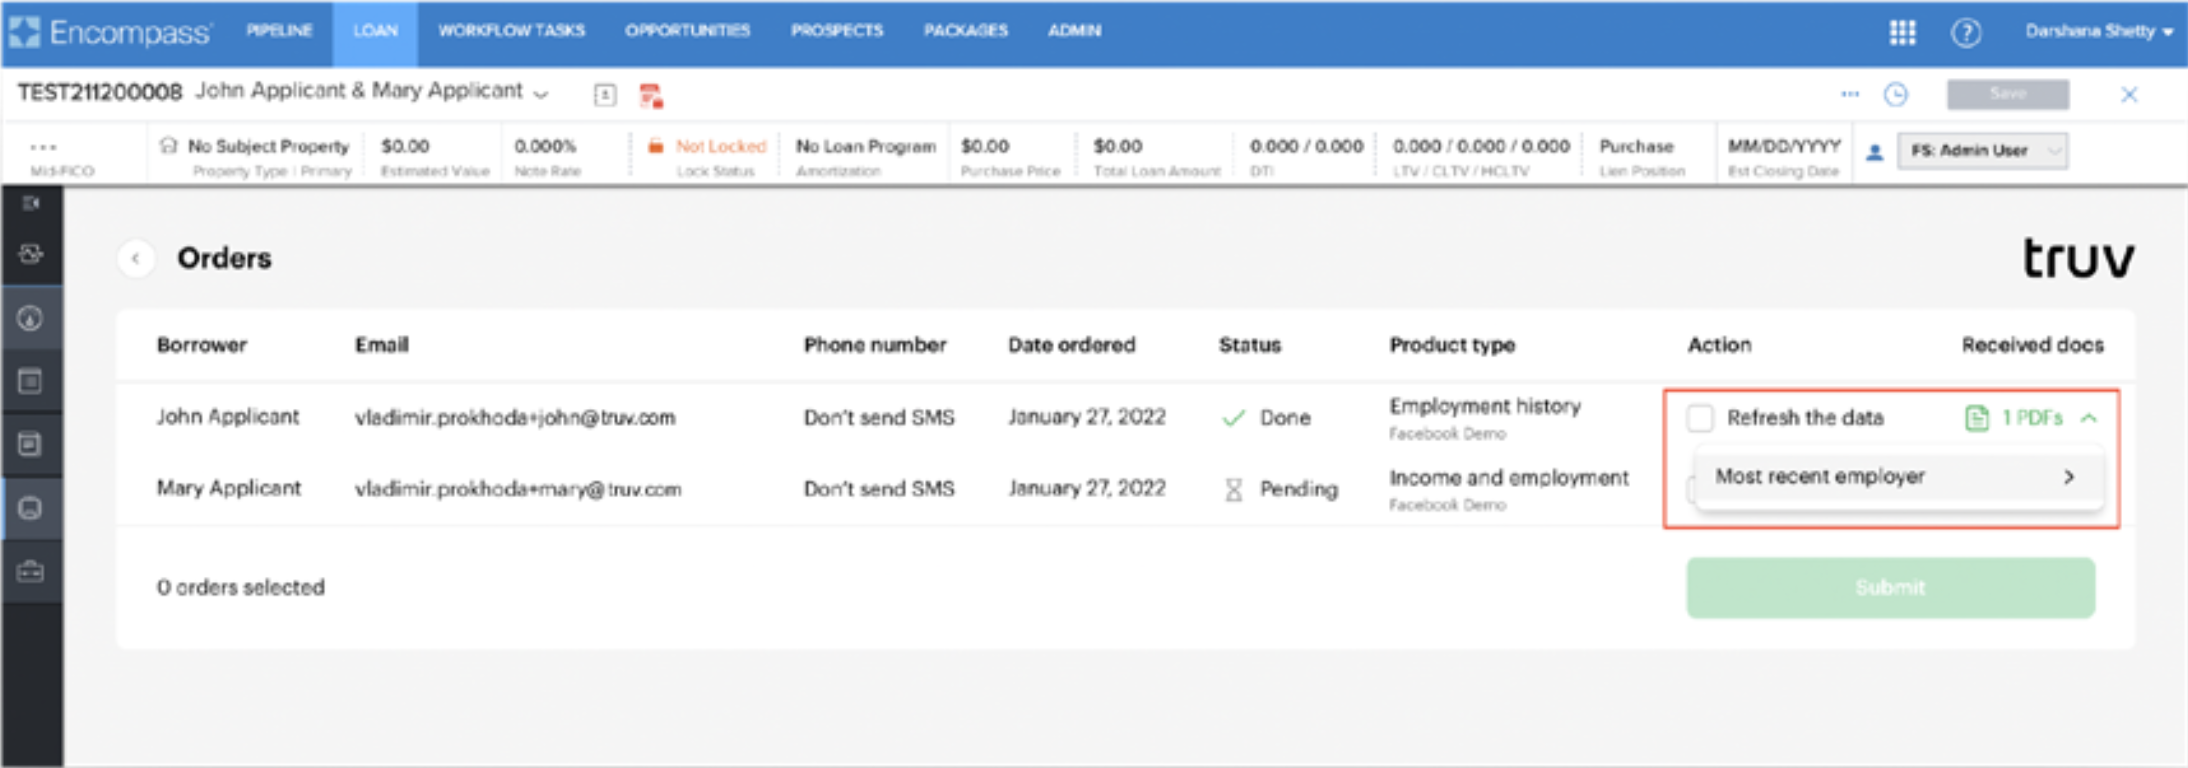Click the Mid-FICO three dots

(x=43, y=147)
